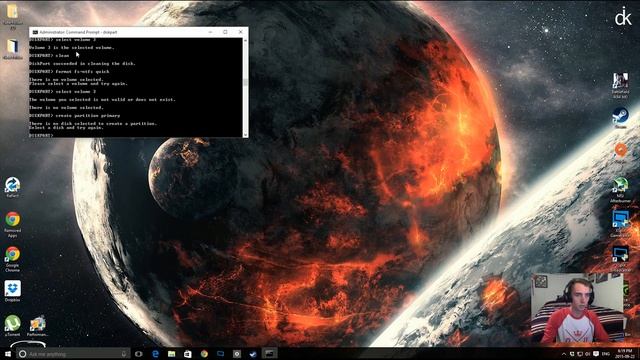Image resolution: width=640 pixels, height=360 pixels.
Task: Open Task View from the taskbar
Action: coord(139,354)
